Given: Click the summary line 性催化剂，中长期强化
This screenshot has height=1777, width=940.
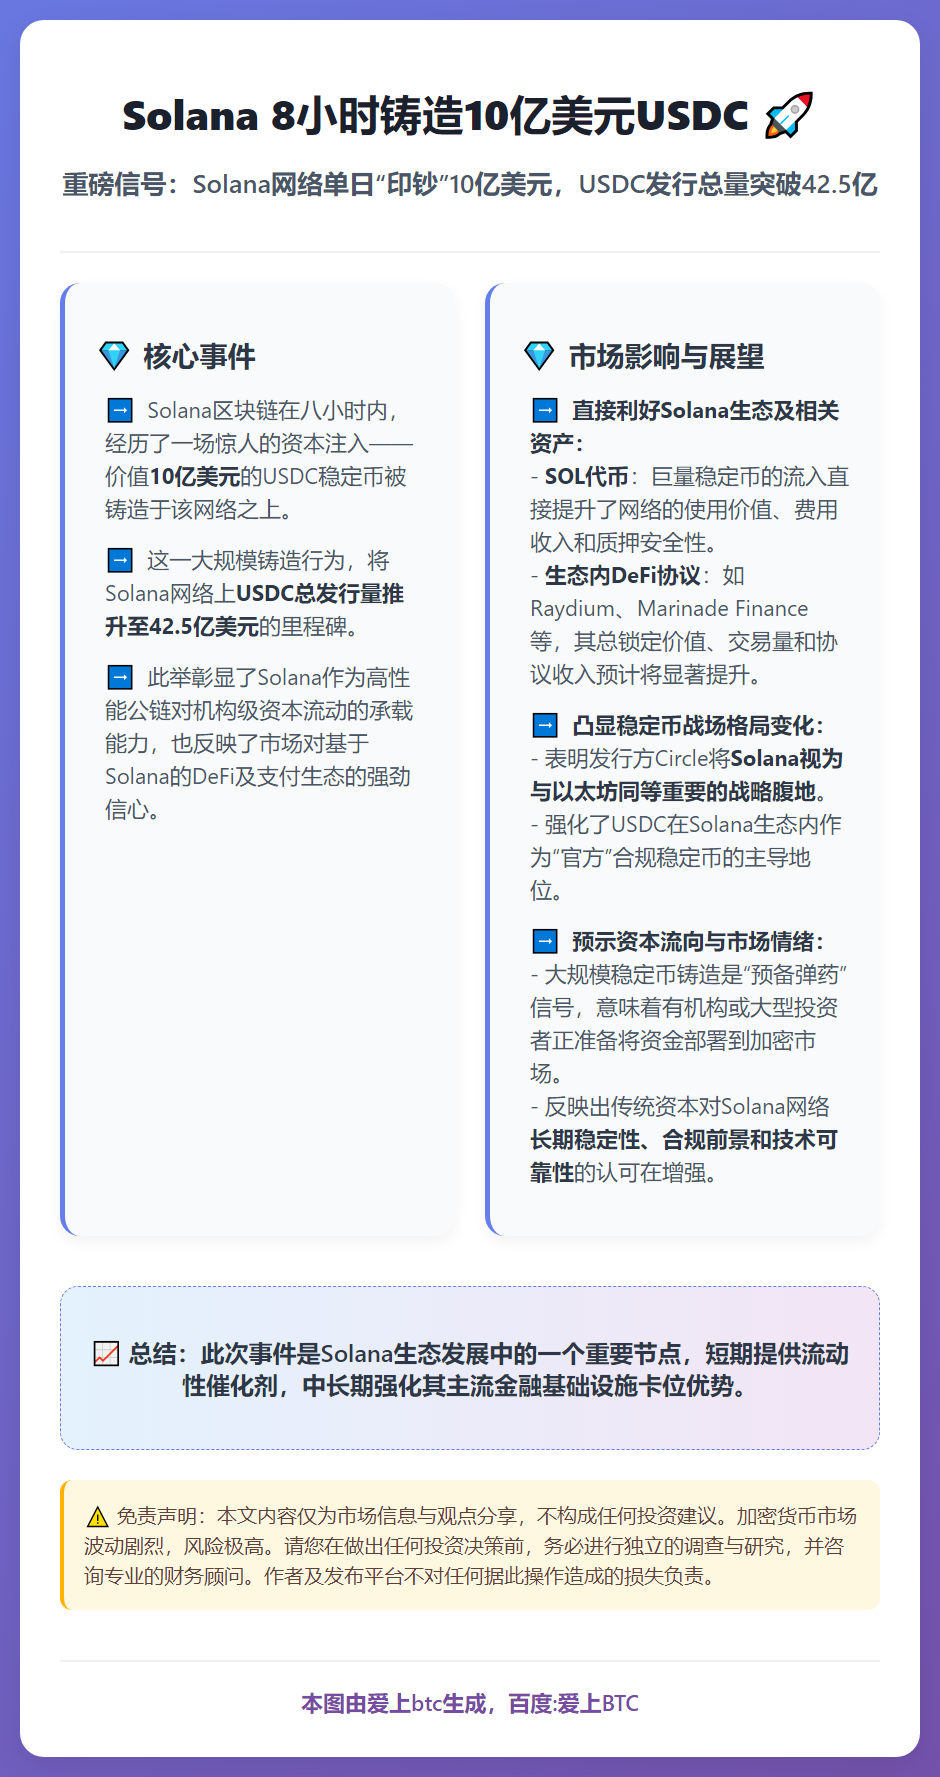Looking at the screenshot, I should click(466, 1387).
